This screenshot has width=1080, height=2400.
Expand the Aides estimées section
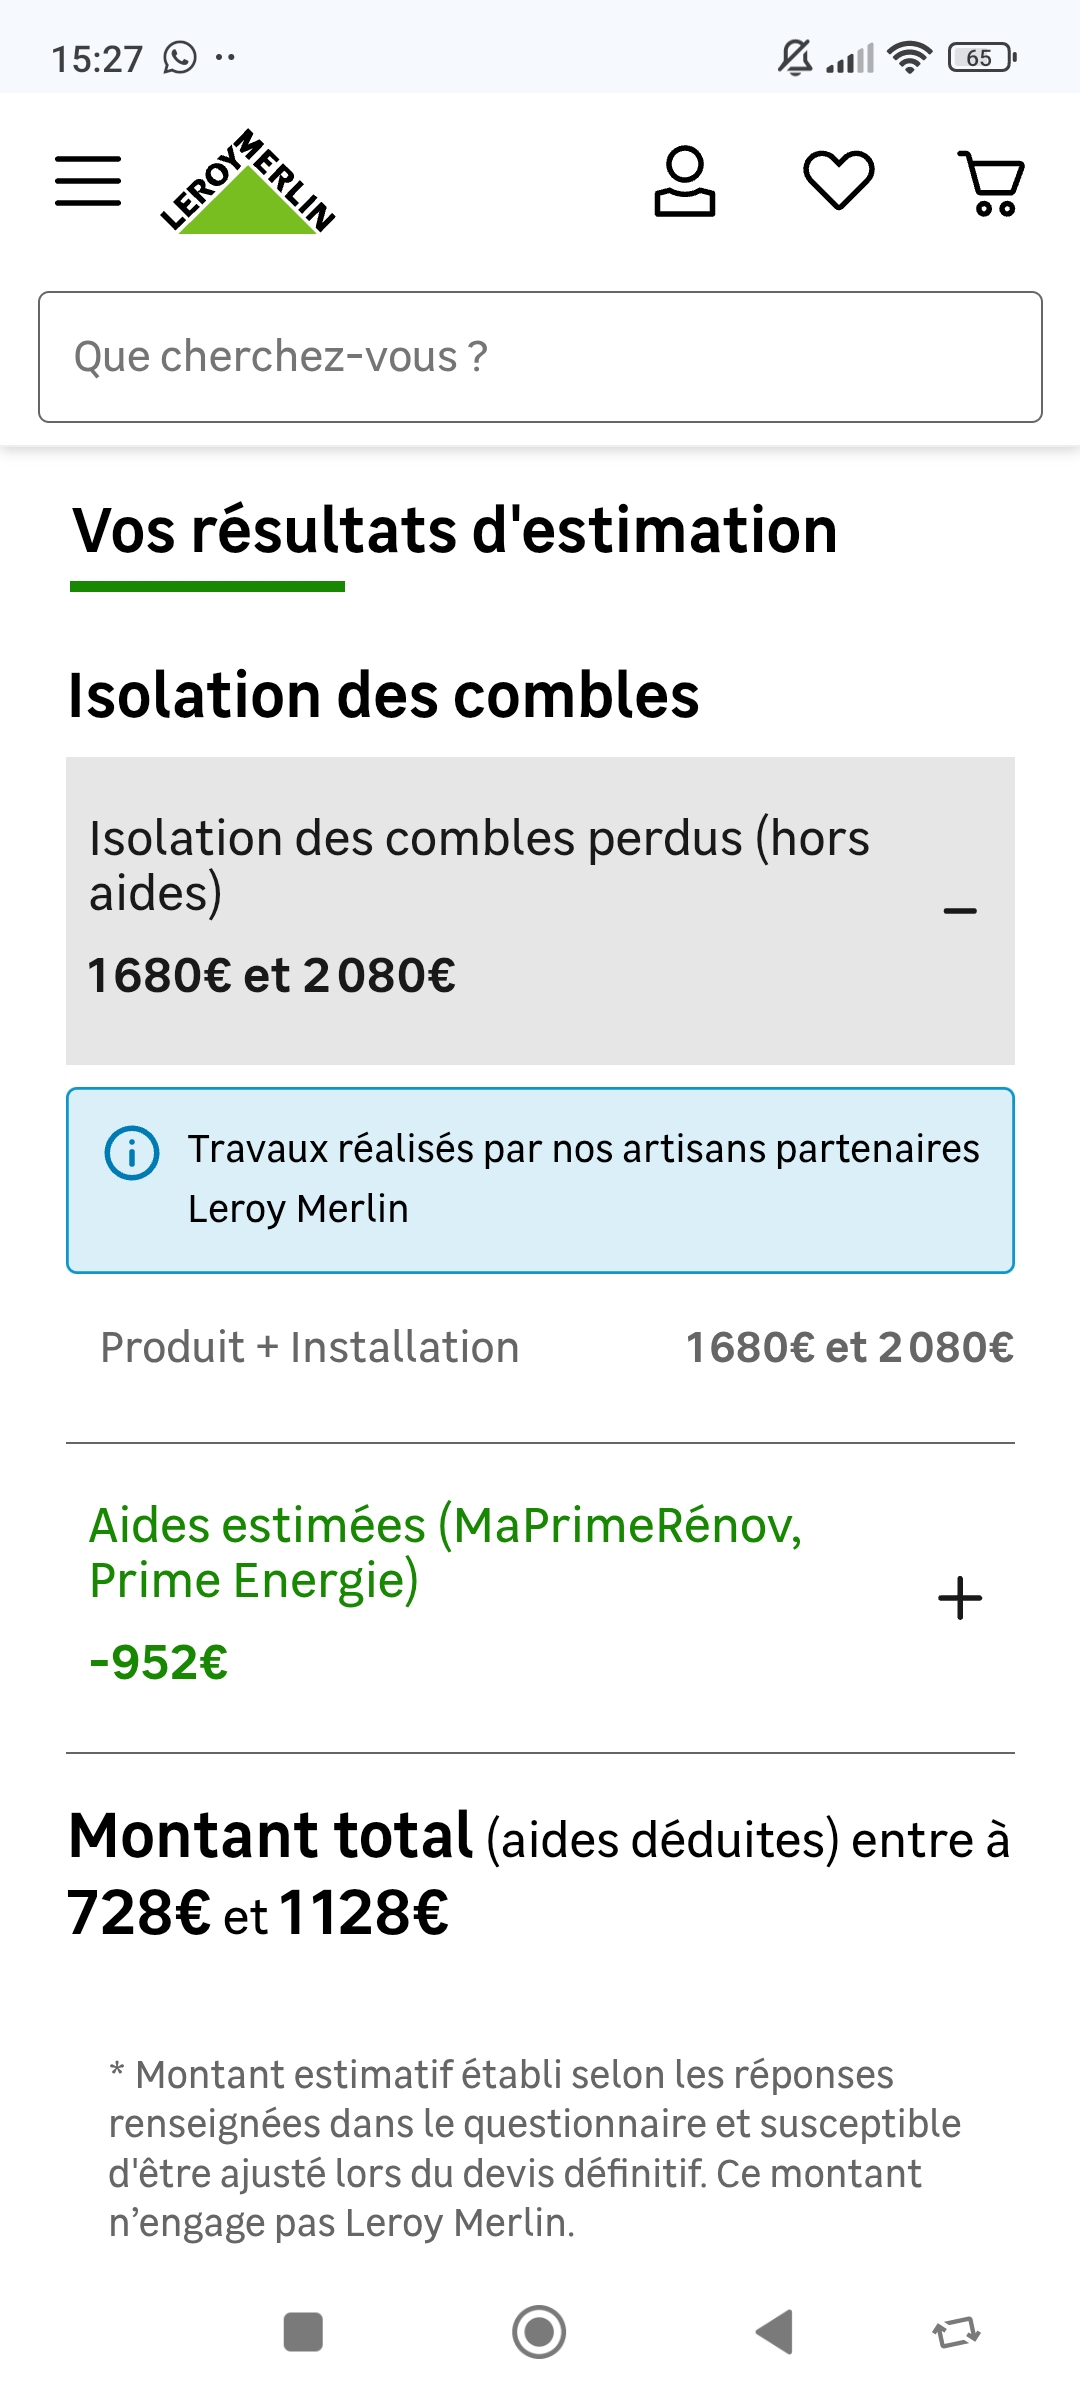click(960, 1598)
